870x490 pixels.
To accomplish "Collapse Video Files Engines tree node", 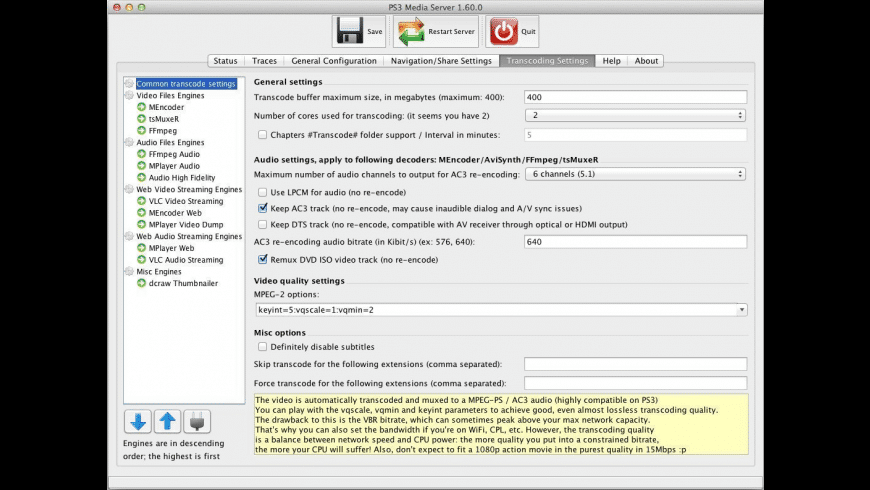I will tap(129, 95).
